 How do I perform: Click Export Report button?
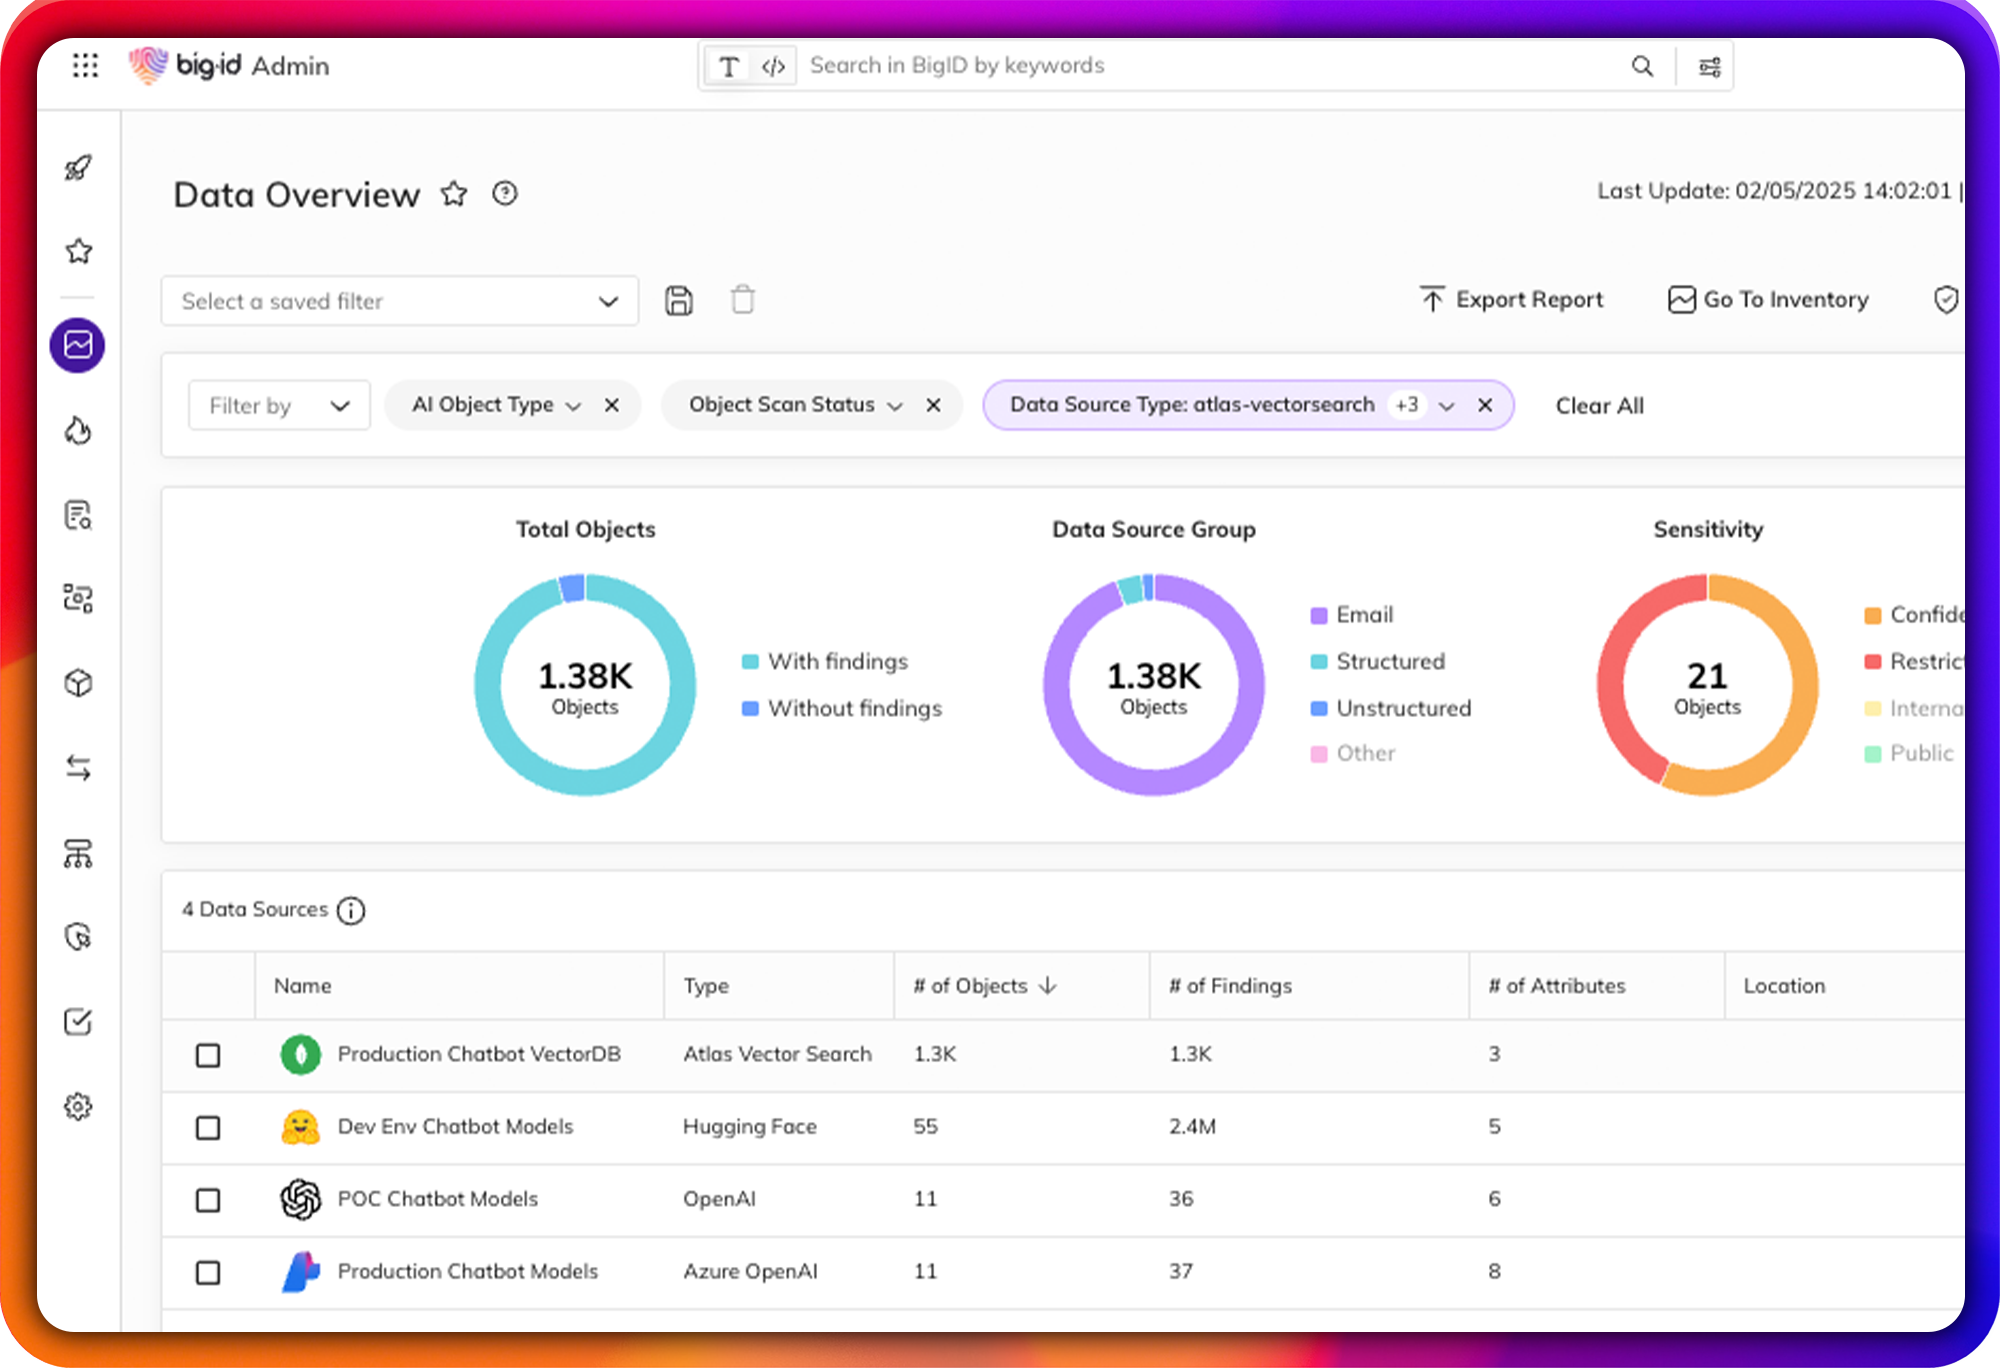pyautogui.click(x=1511, y=300)
